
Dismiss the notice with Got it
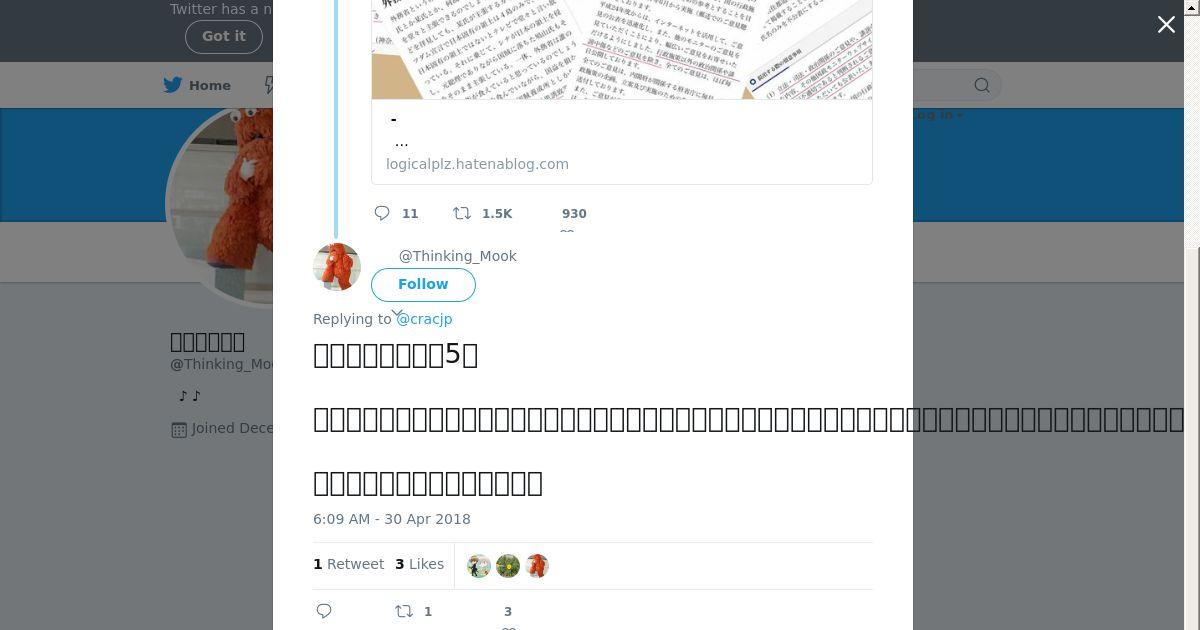click(x=224, y=36)
